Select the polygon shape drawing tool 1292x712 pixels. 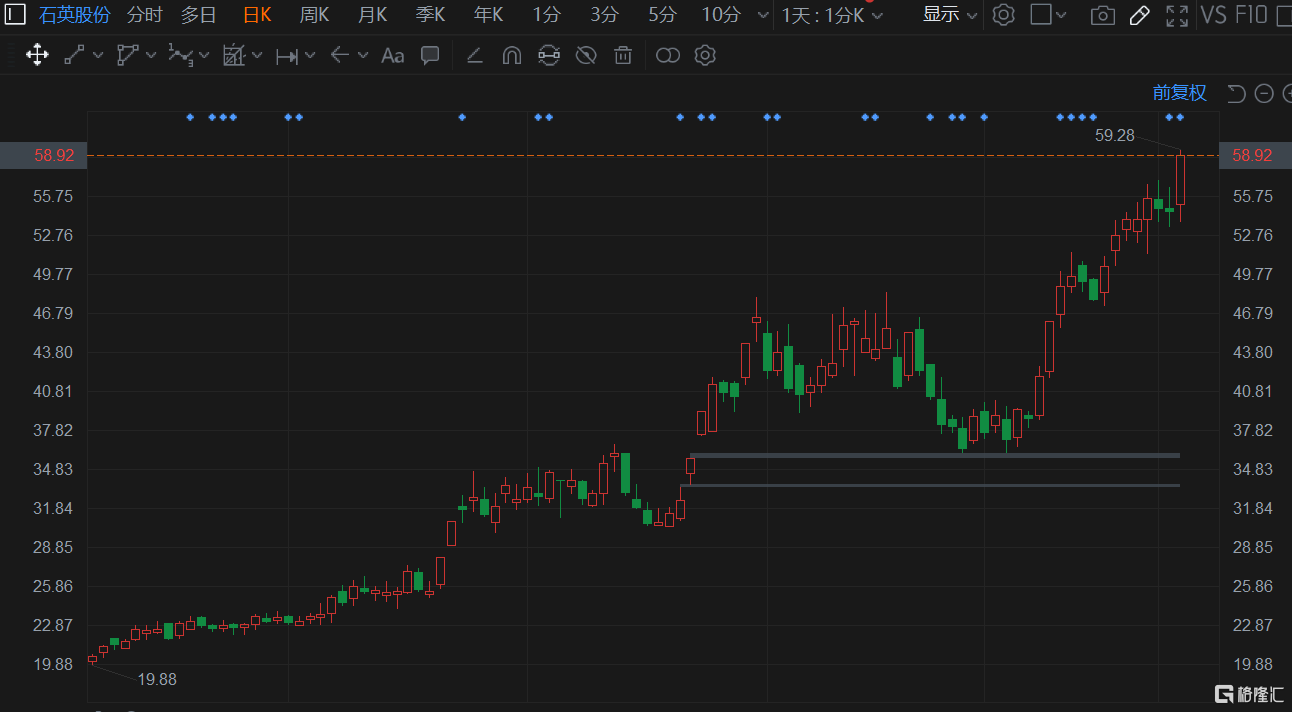127,55
